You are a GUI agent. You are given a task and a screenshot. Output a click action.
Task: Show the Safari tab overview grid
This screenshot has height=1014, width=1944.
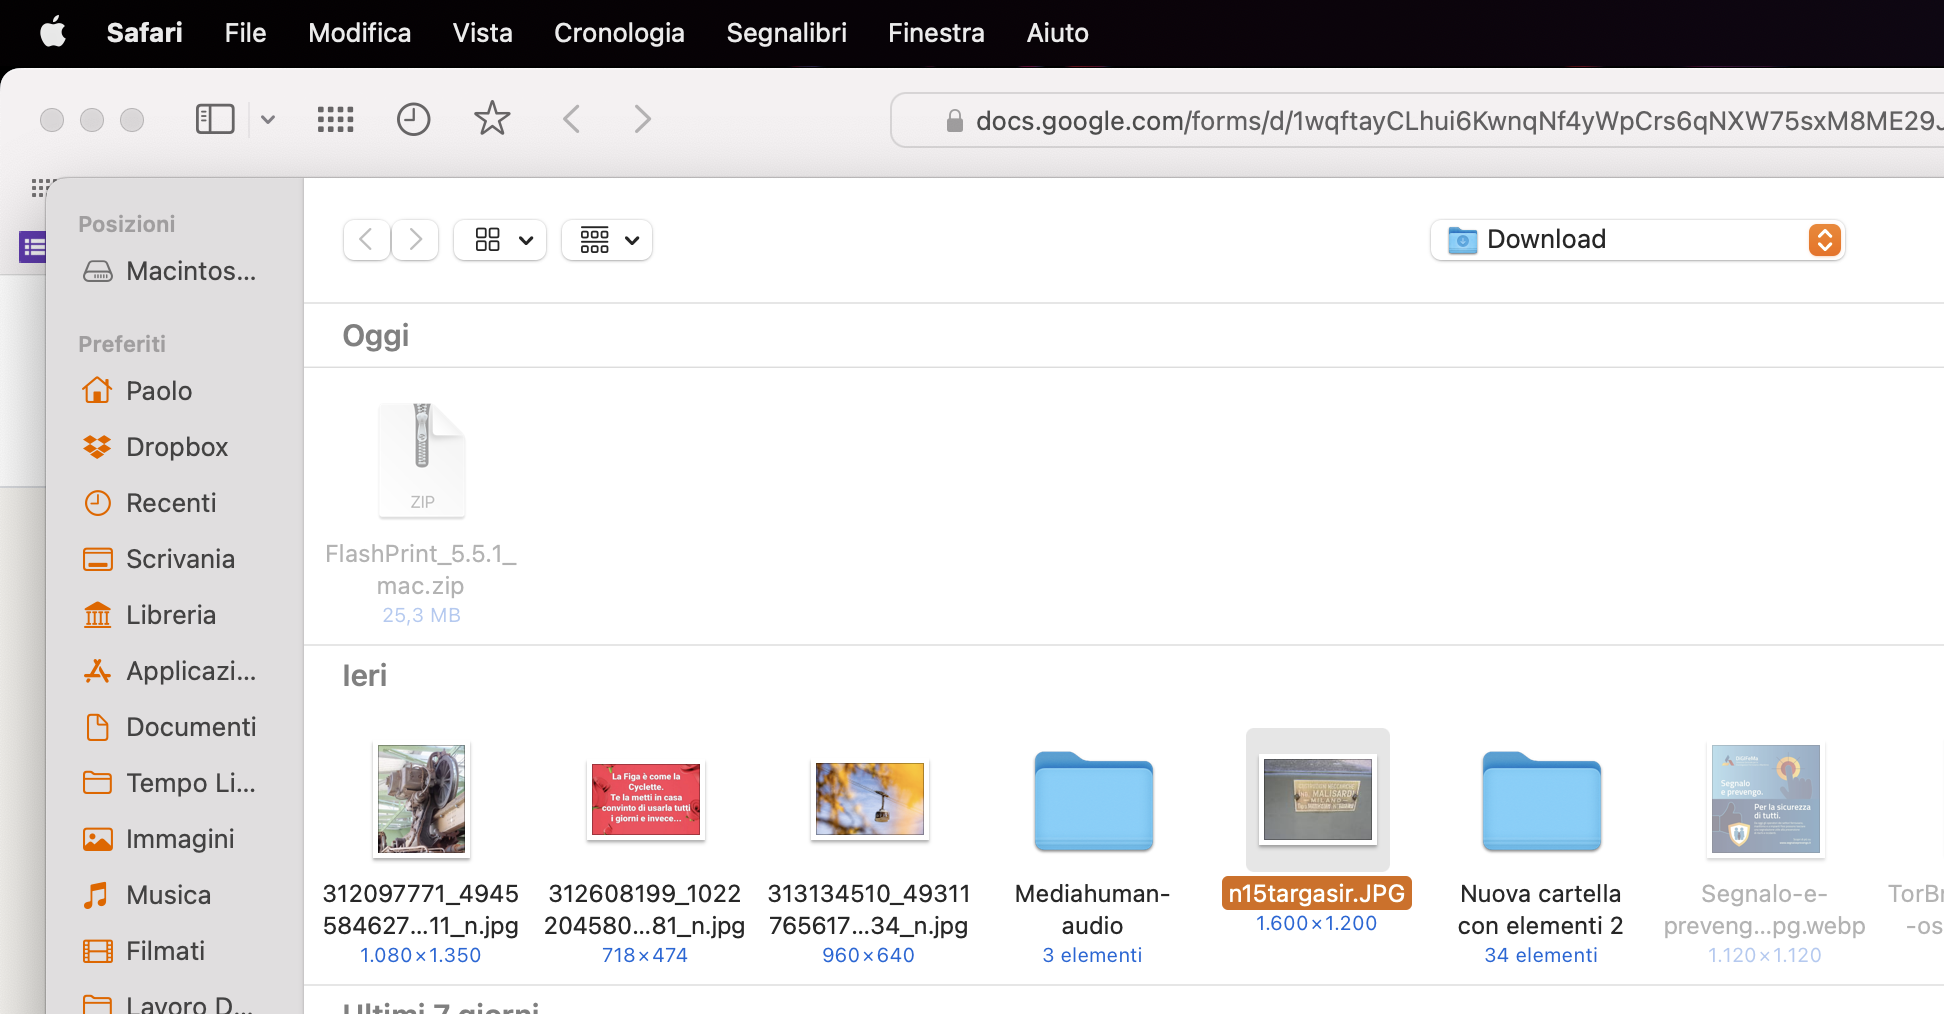pyautogui.click(x=335, y=120)
